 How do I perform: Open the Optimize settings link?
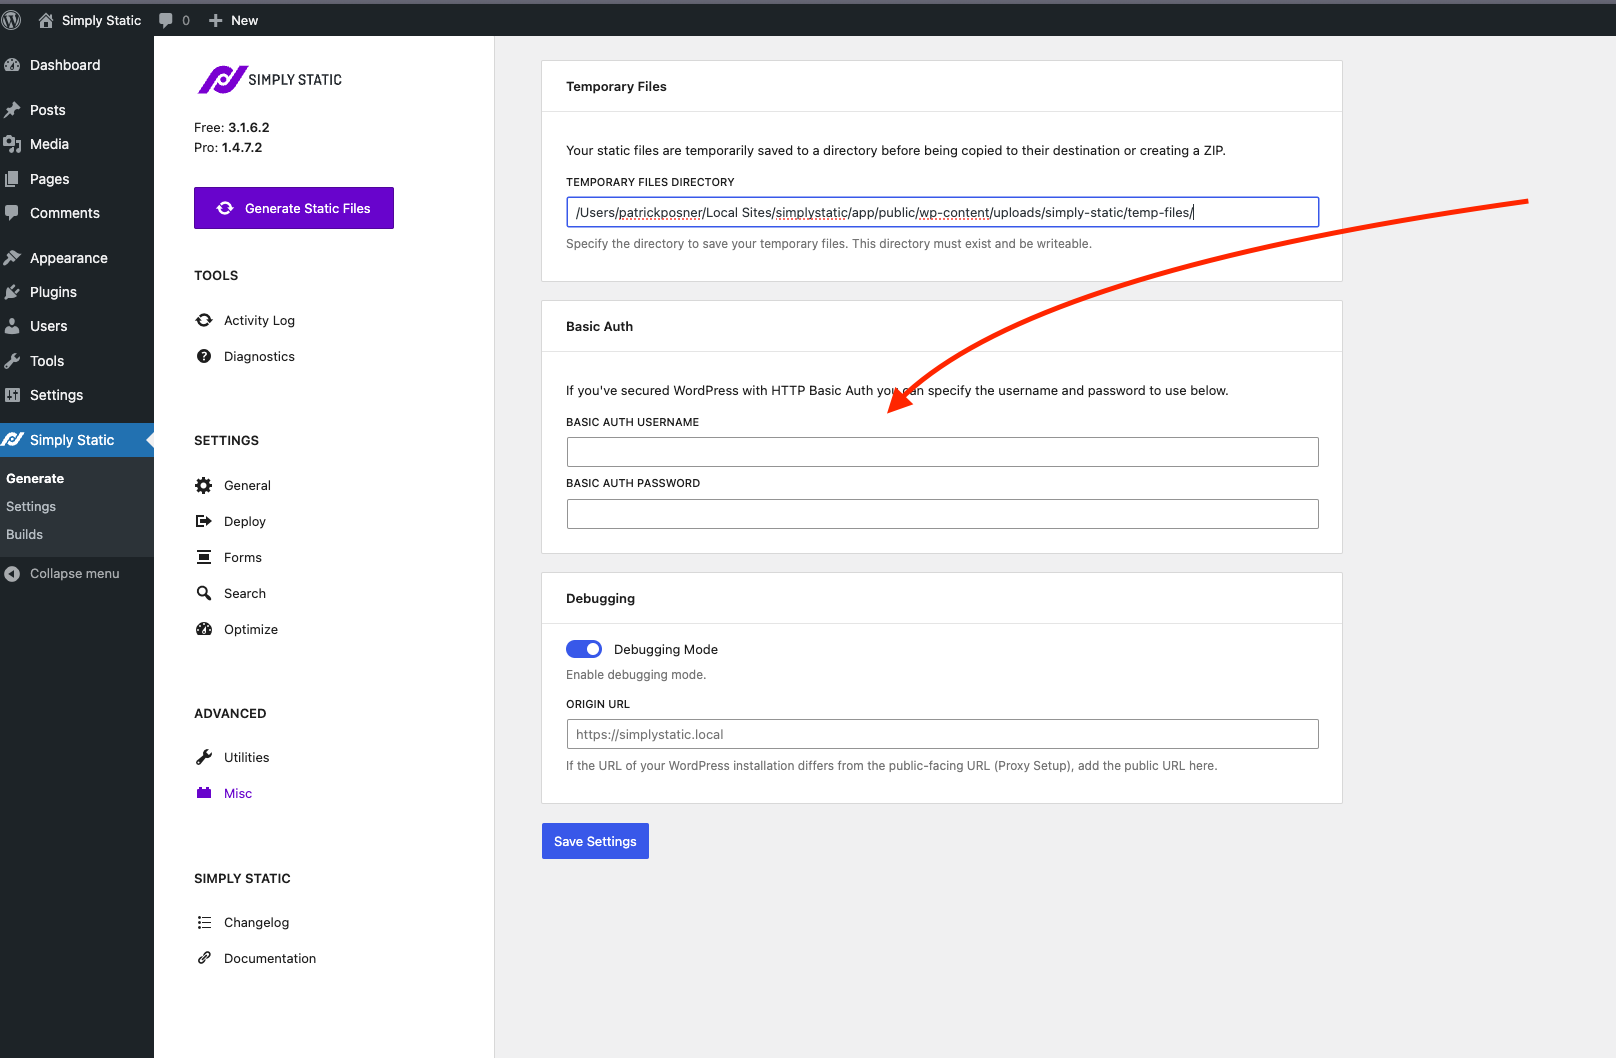[251, 629]
